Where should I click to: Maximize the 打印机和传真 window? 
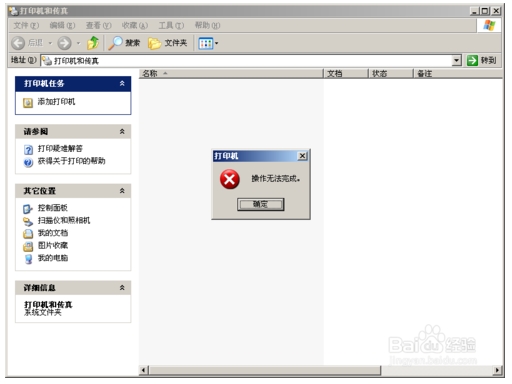[x=485, y=11]
